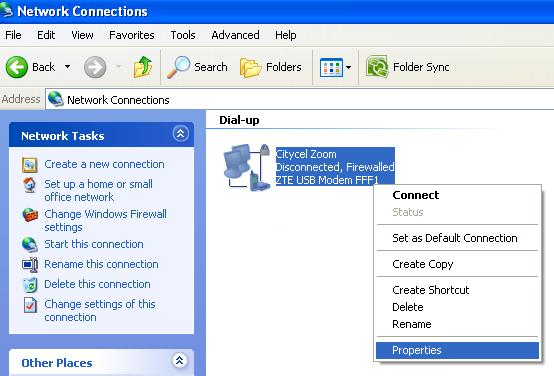Image resolution: width=554 pixels, height=376 pixels.
Task: Click the Start this connection globe icon
Action: [x=29, y=244]
